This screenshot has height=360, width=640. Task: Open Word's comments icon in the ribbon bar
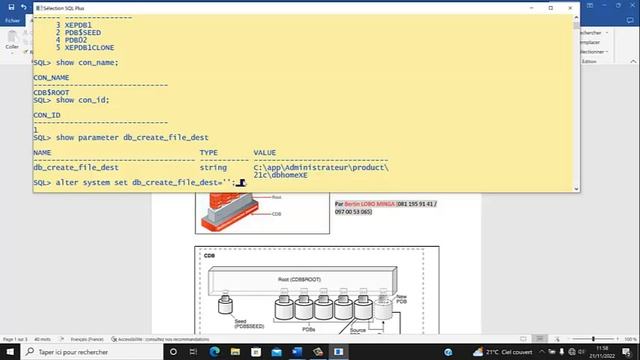click(630, 20)
